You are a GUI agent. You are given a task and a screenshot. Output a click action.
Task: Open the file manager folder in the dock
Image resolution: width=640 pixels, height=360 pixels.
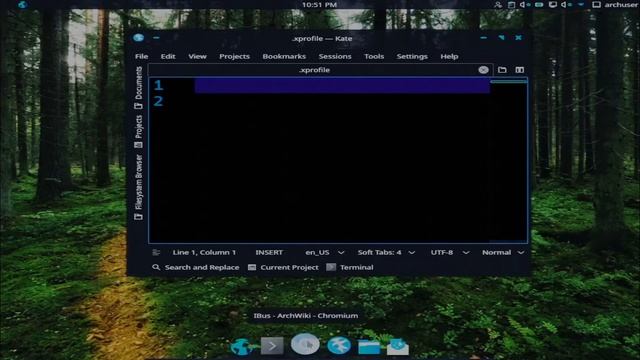pyautogui.click(x=369, y=347)
